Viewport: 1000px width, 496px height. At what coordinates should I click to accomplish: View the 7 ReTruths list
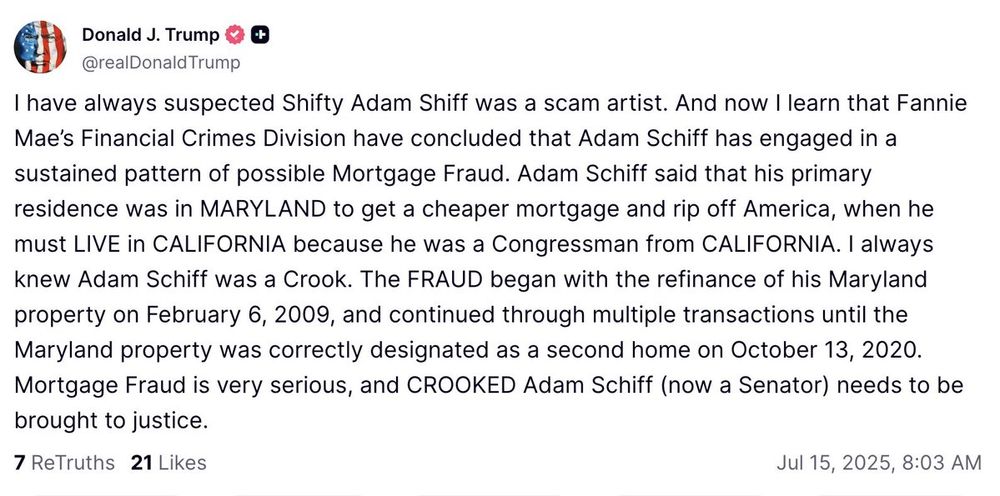(x=64, y=462)
